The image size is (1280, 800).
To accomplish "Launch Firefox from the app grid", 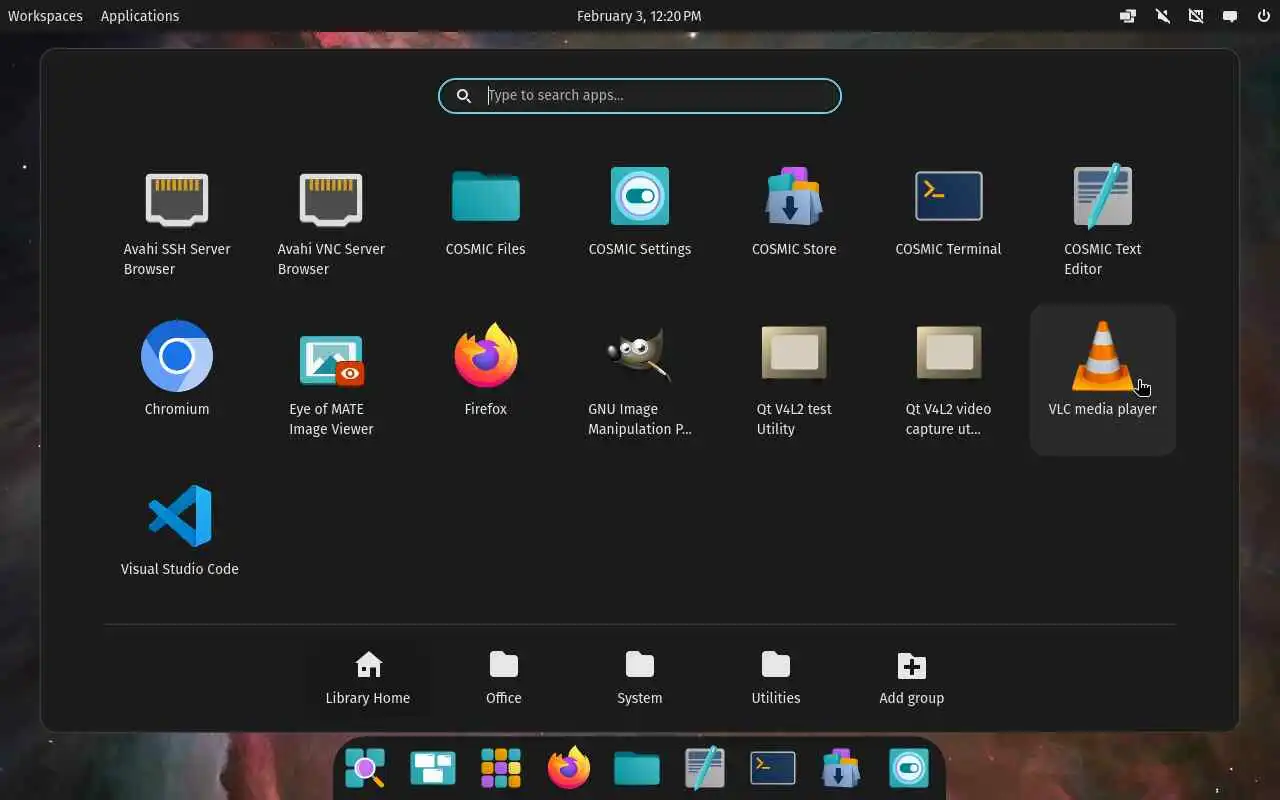I will pos(486,378).
